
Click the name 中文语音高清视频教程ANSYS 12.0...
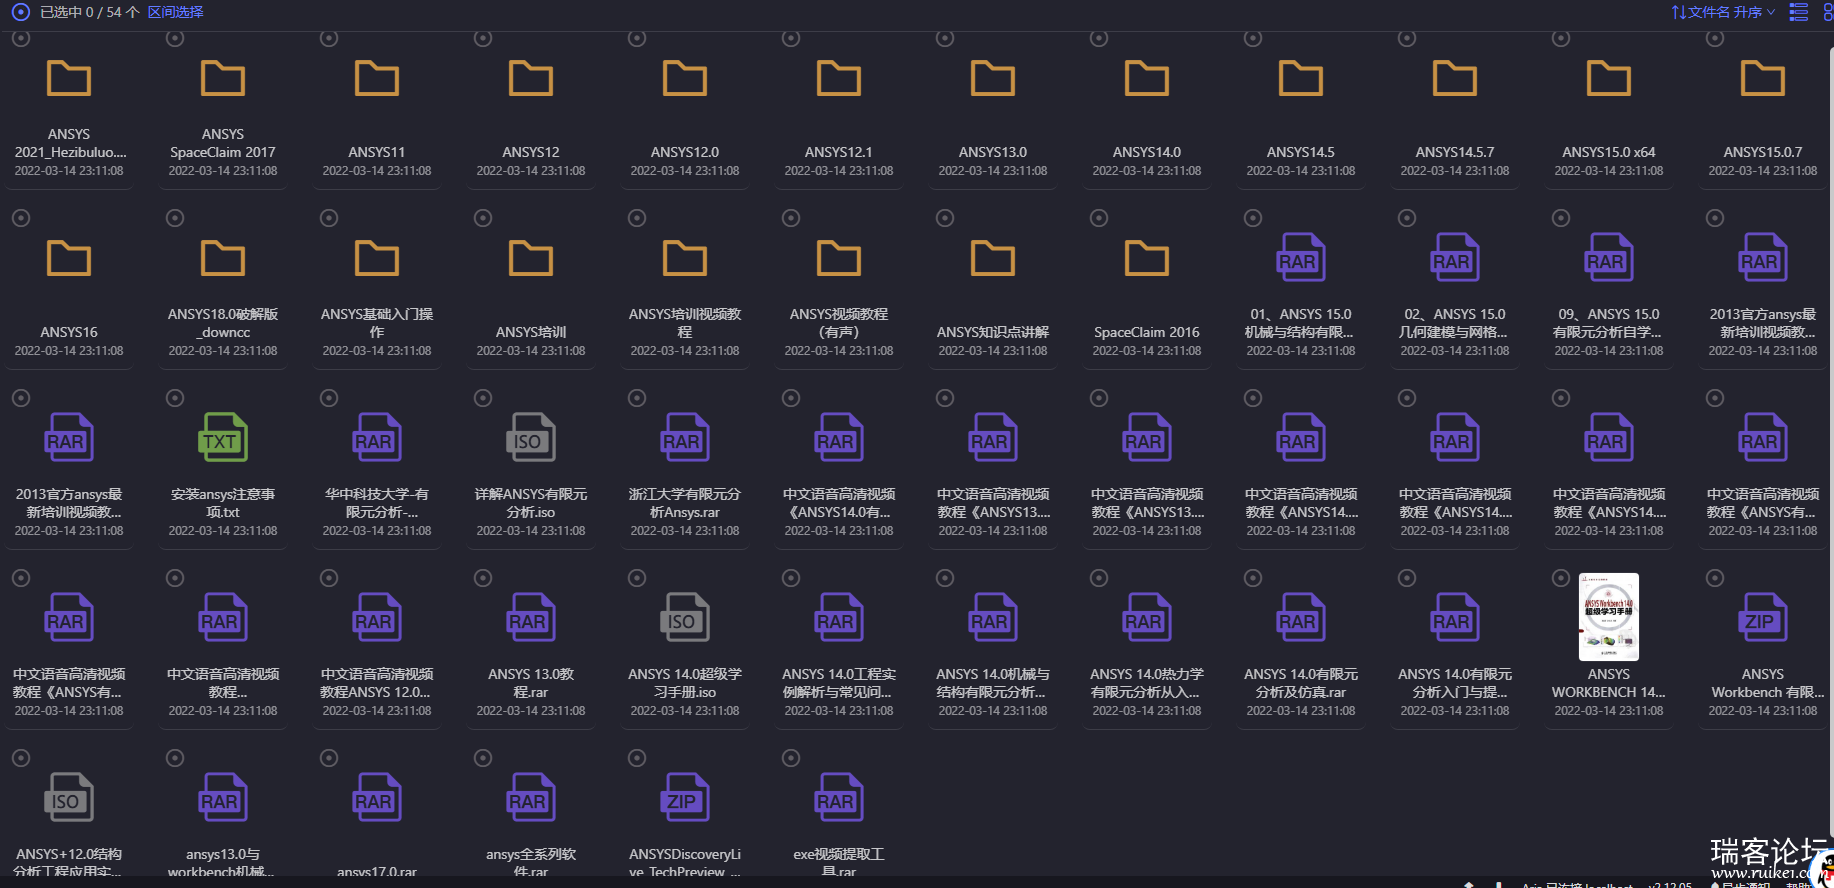point(377,683)
